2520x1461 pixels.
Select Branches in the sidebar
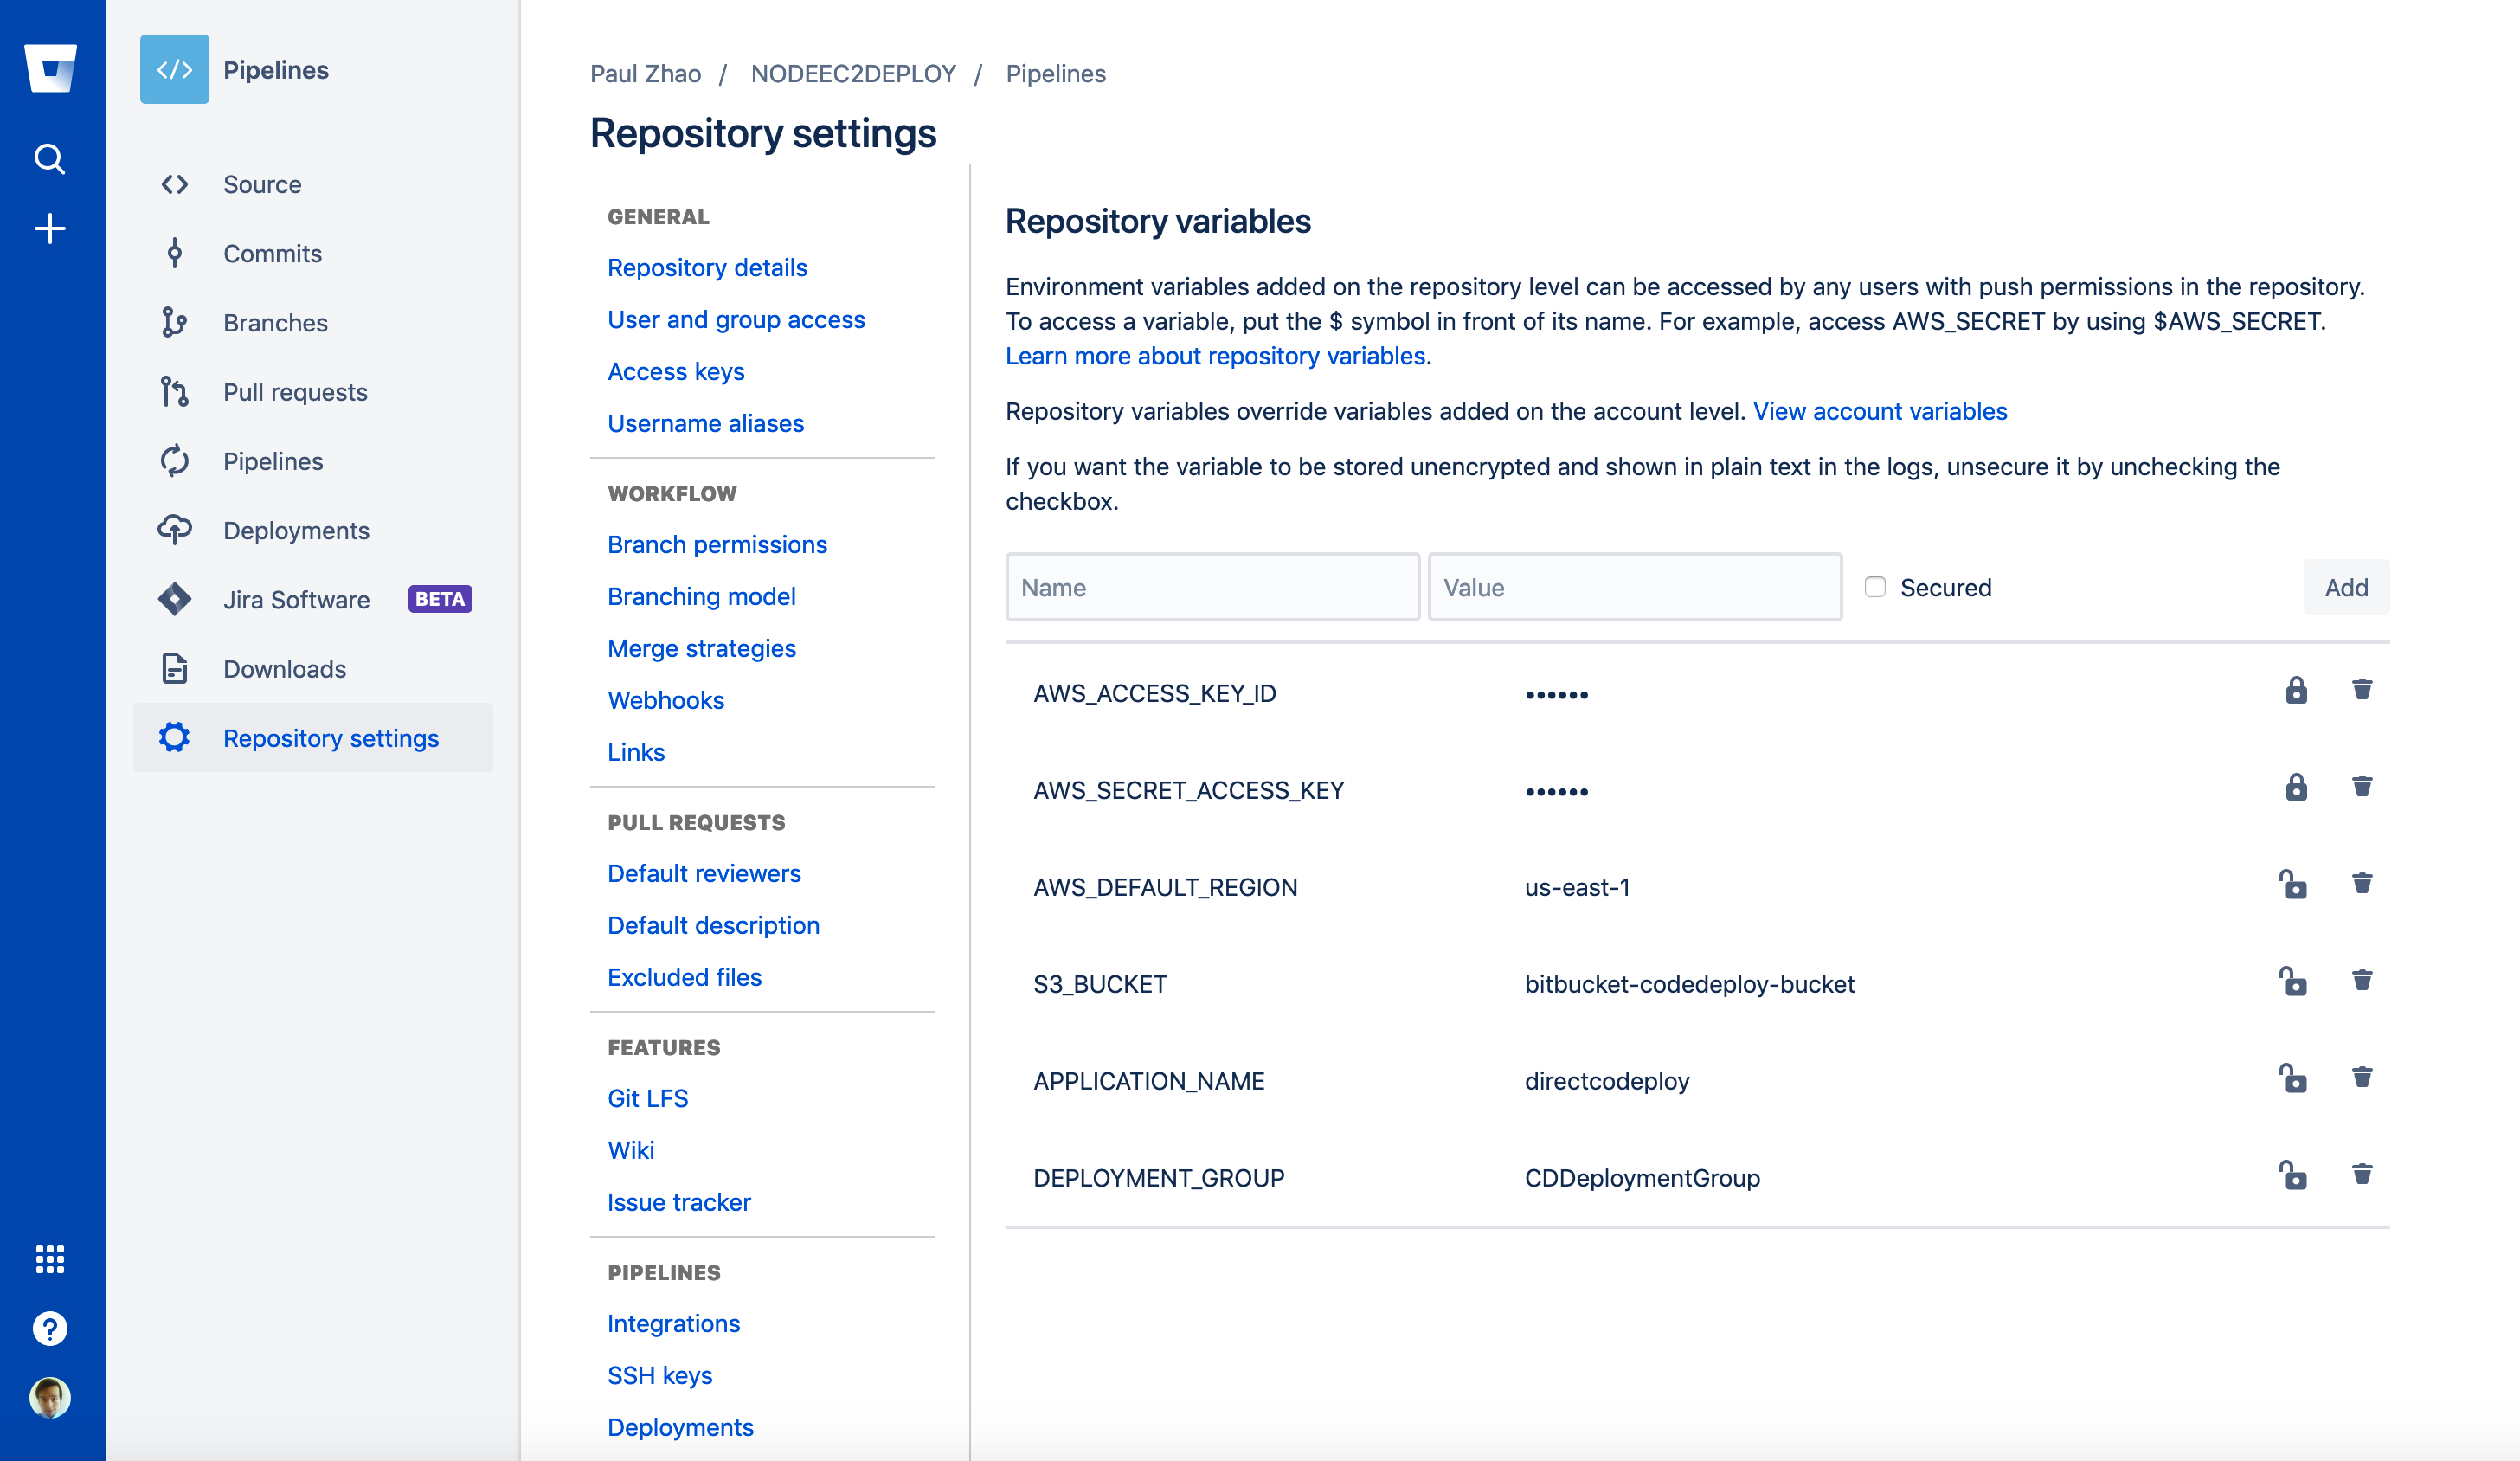click(275, 323)
